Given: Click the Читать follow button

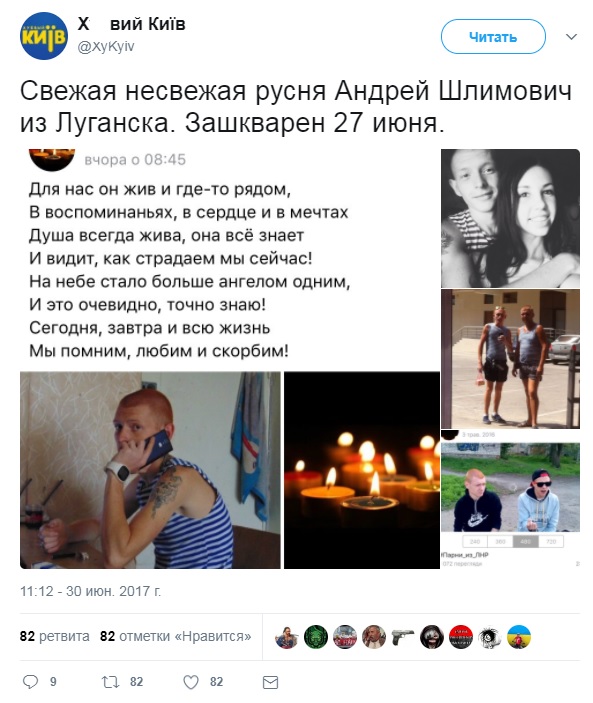Looking at the screenshot, I should click(x=493, y=37).
